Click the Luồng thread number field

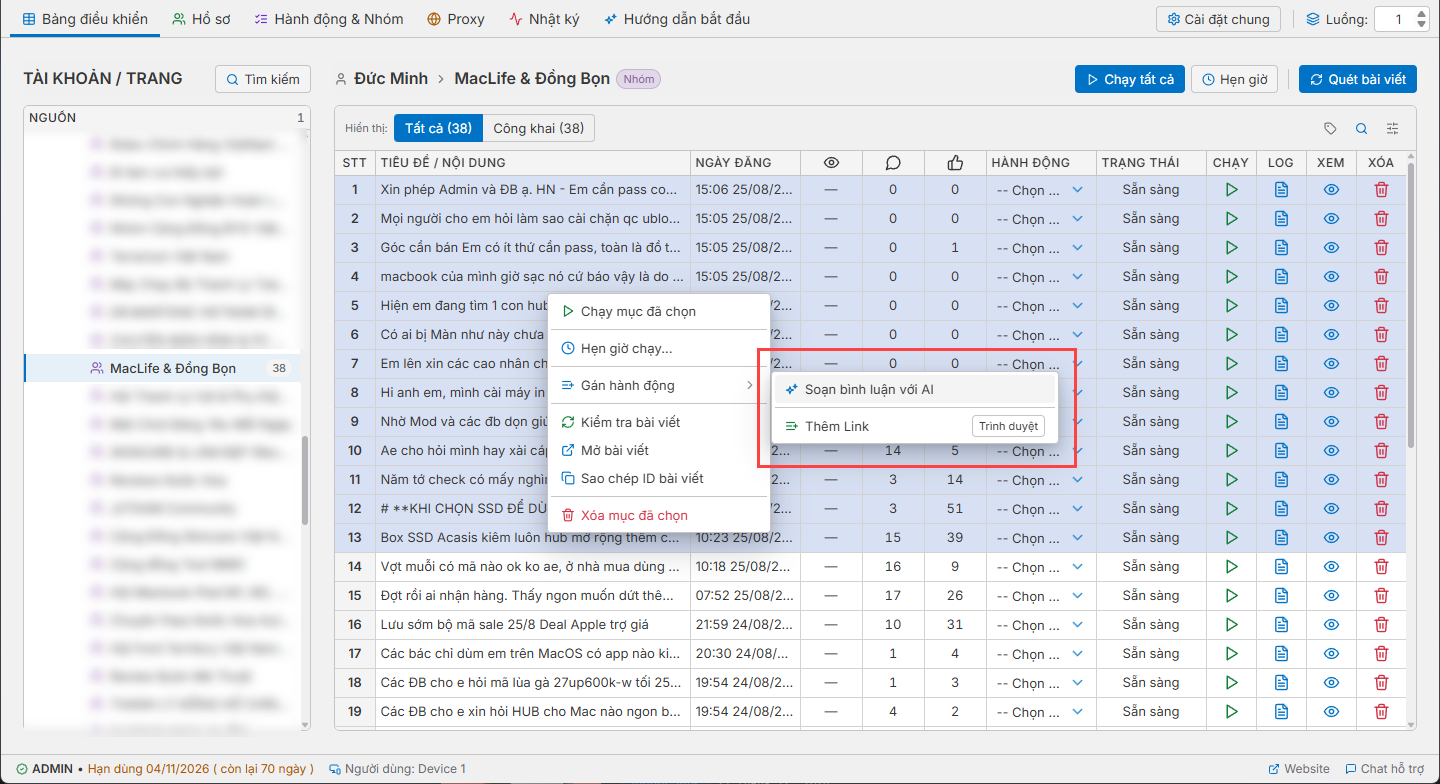pyautogui.click(x=1395, y=19)
